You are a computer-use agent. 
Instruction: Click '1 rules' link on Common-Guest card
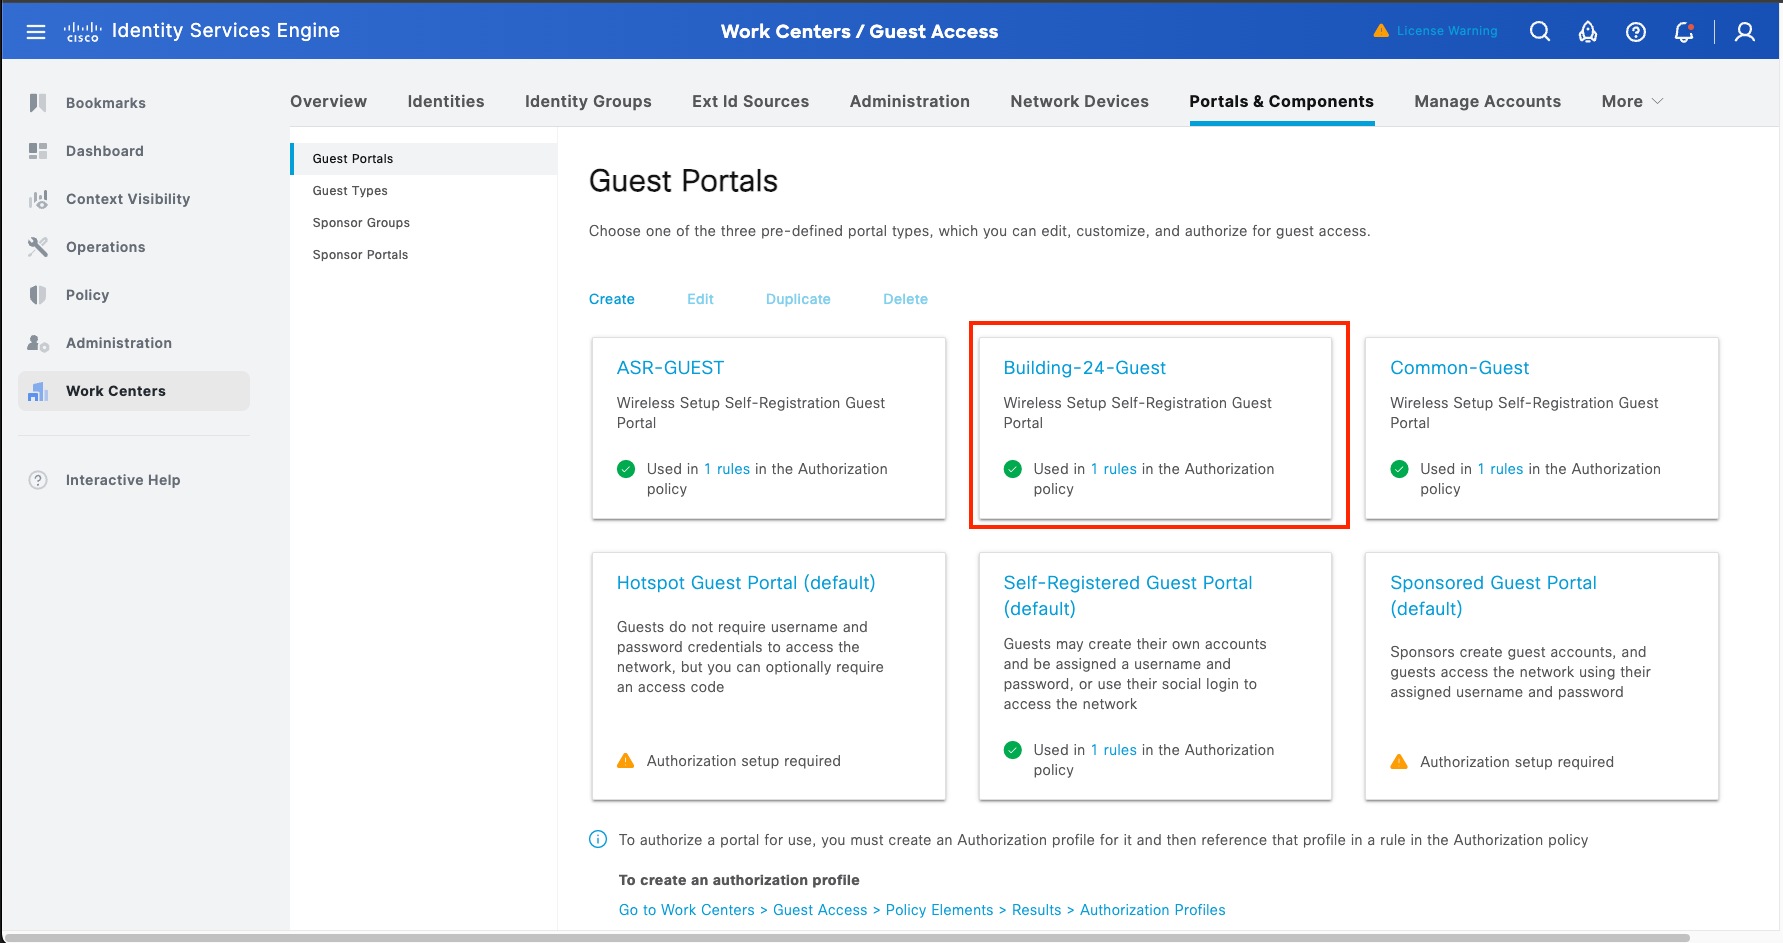coord(1501,469)
